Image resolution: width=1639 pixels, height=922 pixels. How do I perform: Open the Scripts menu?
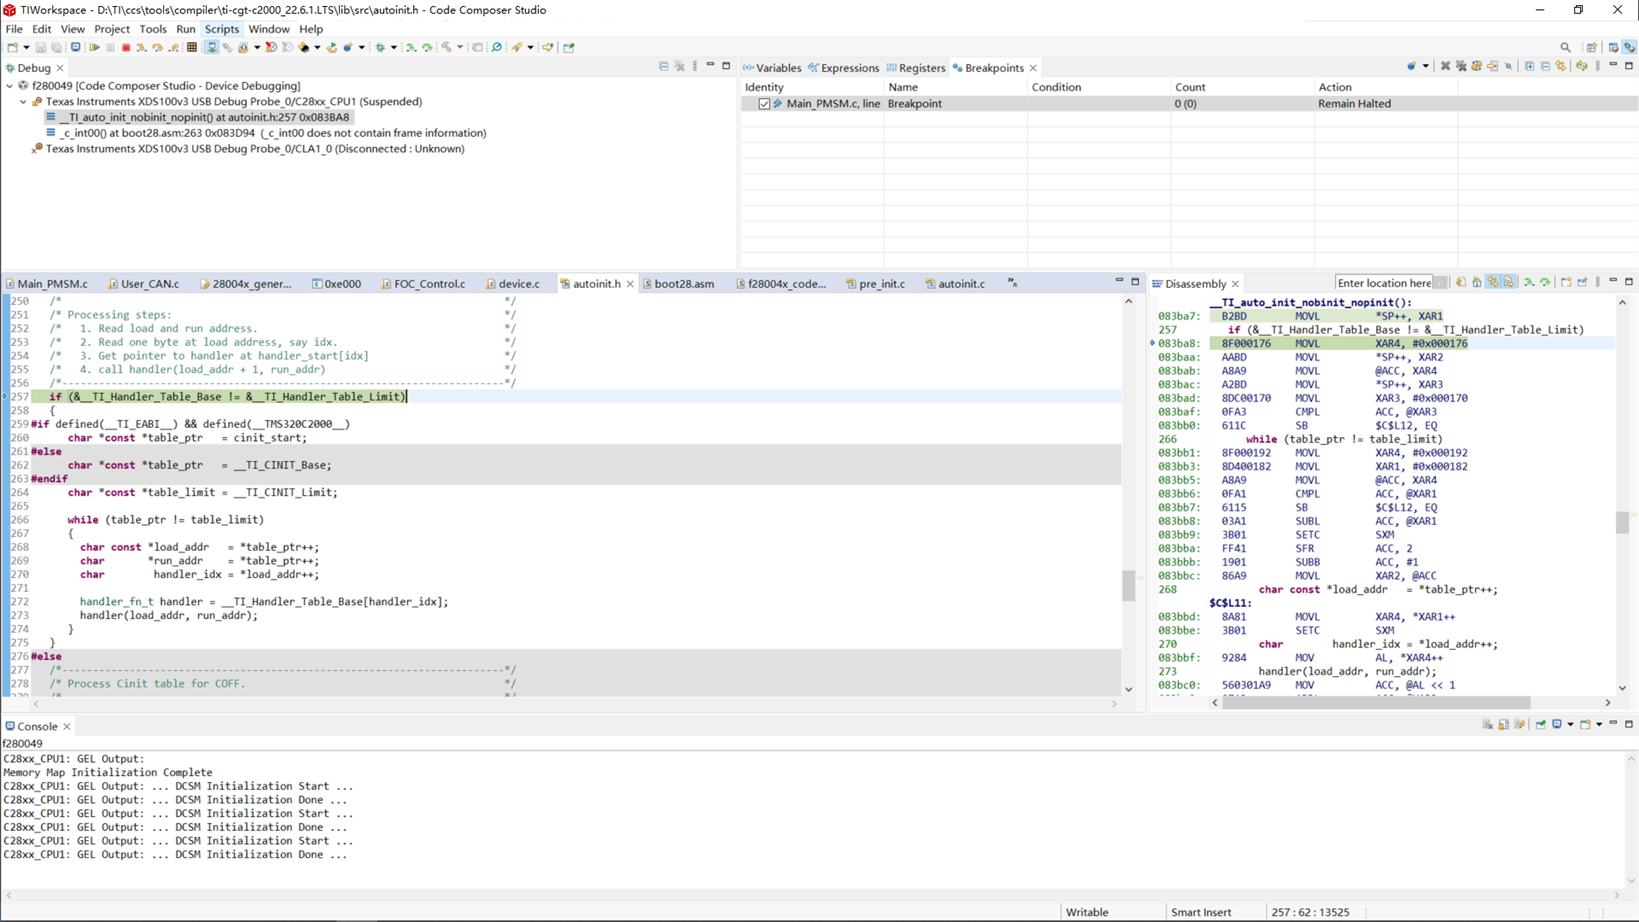221,29
